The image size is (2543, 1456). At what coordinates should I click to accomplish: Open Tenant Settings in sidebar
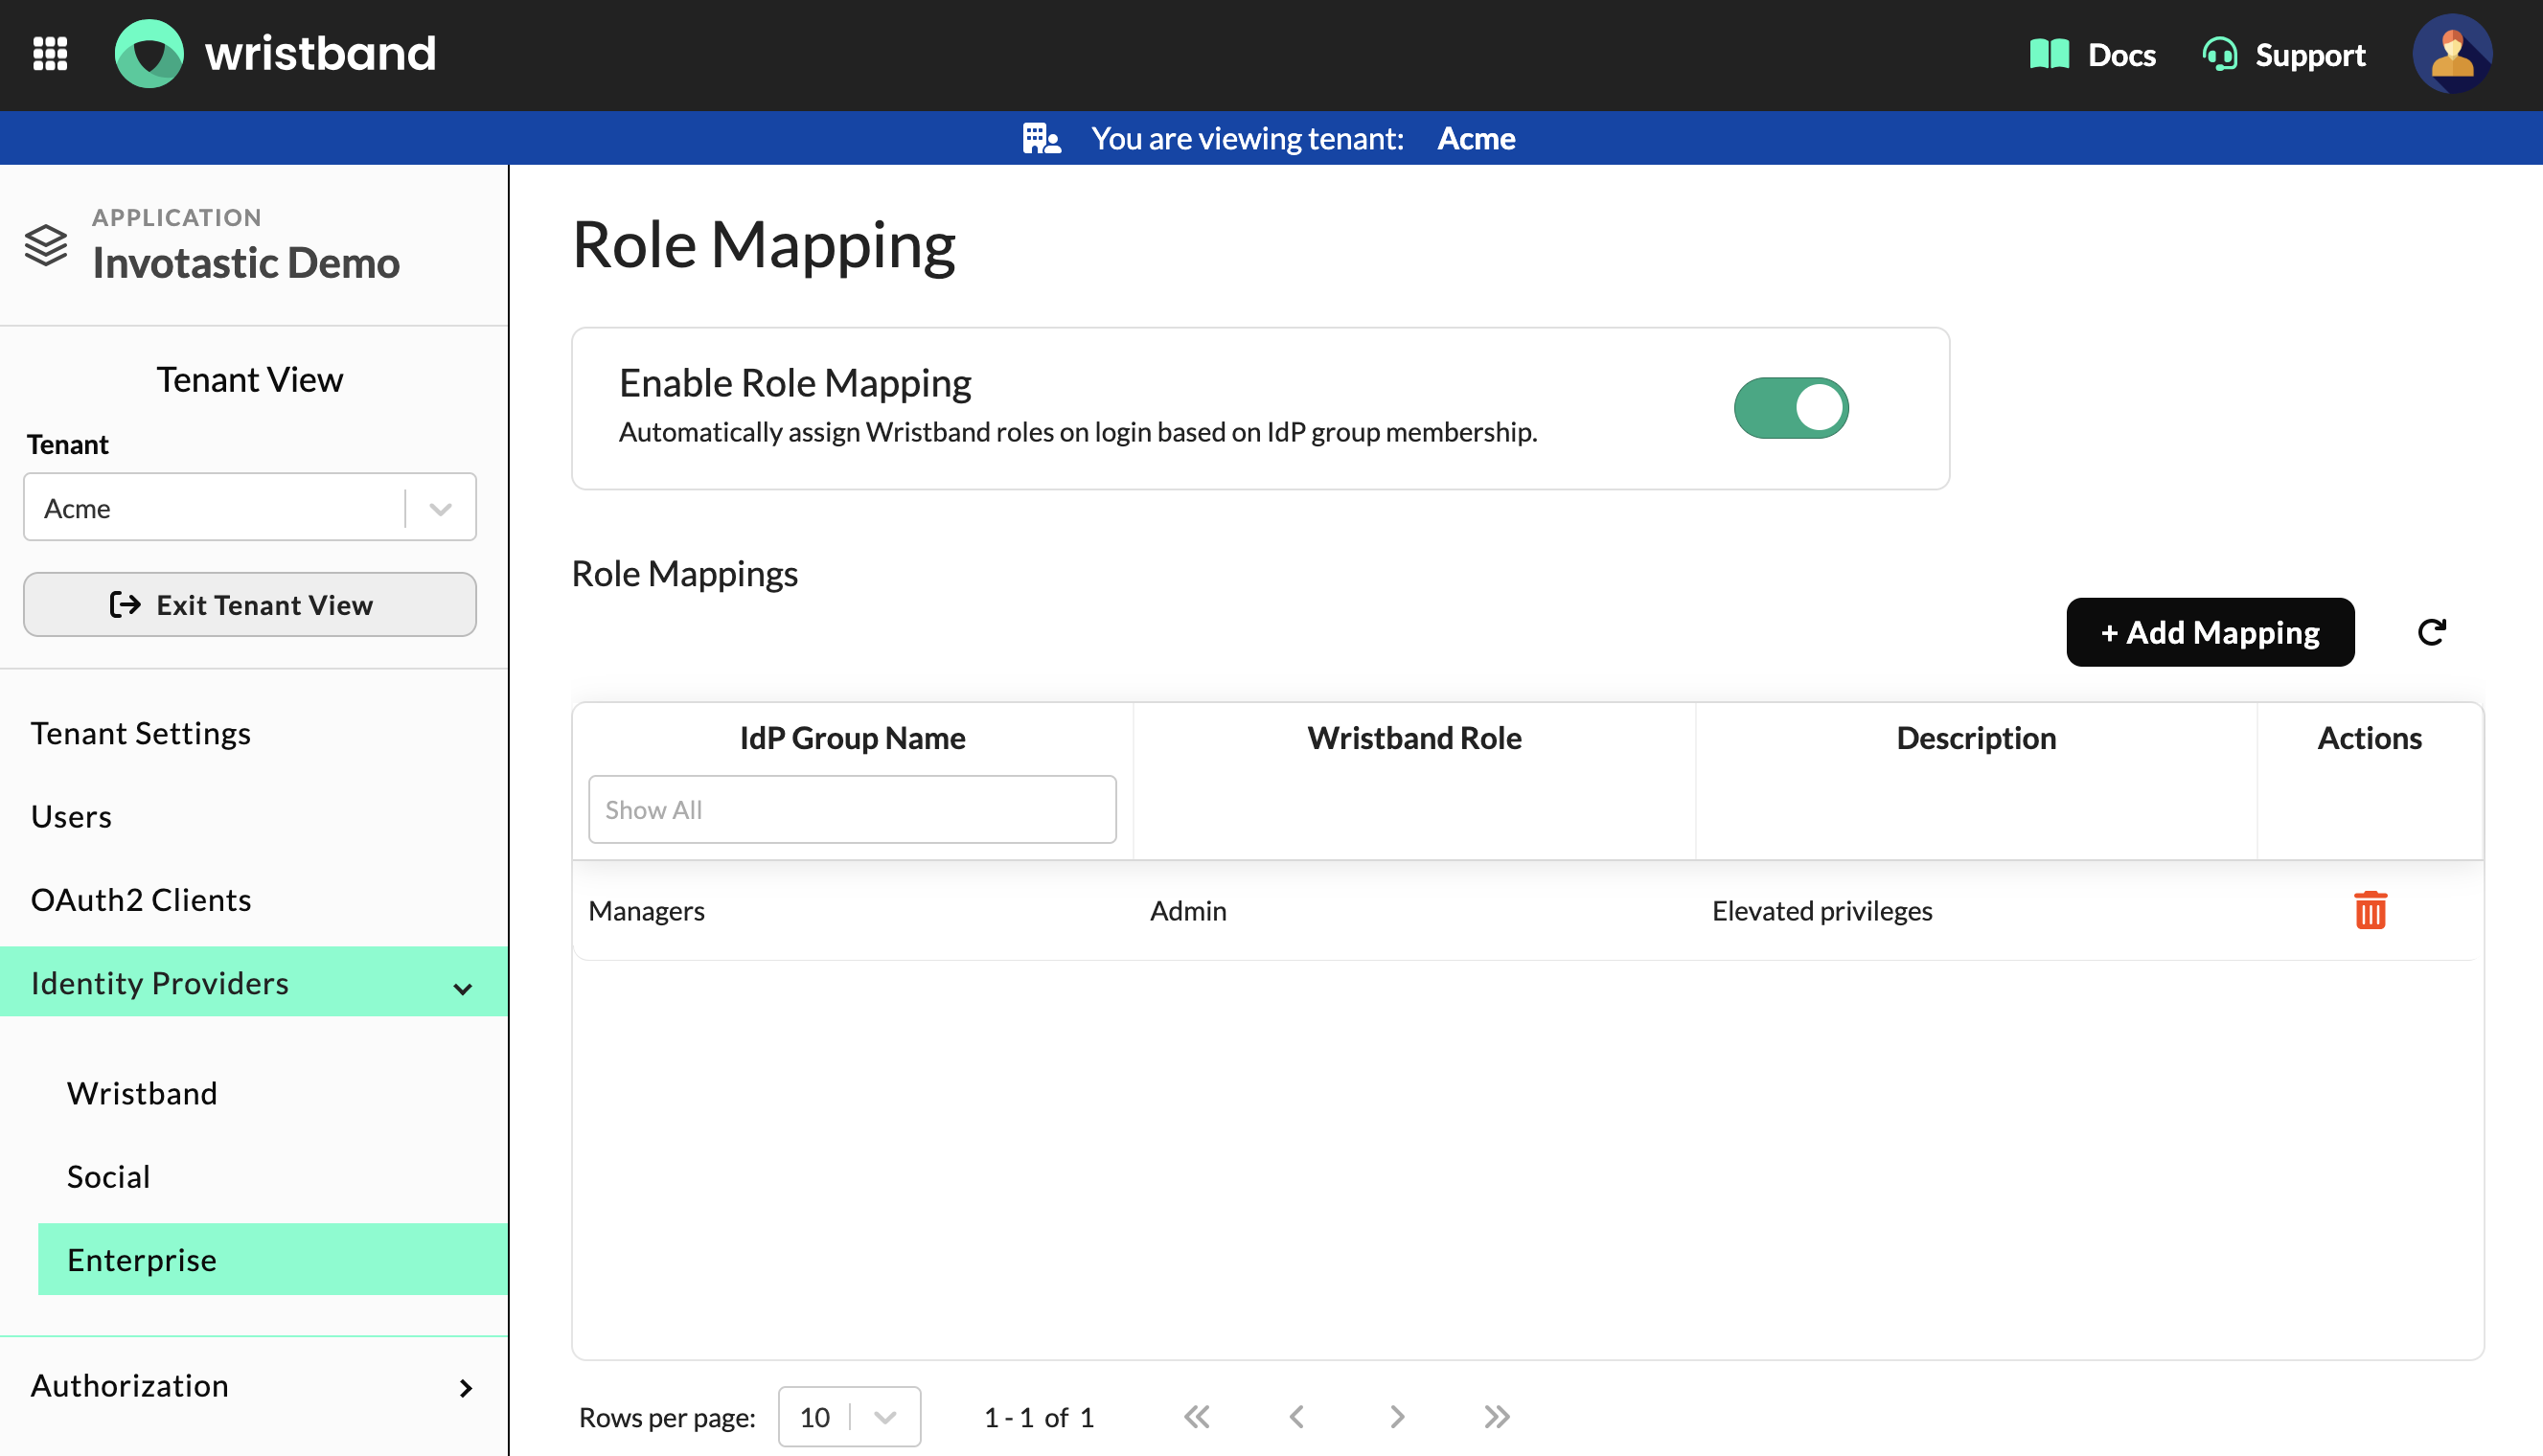pyautogui.click(x=141, y=733)
